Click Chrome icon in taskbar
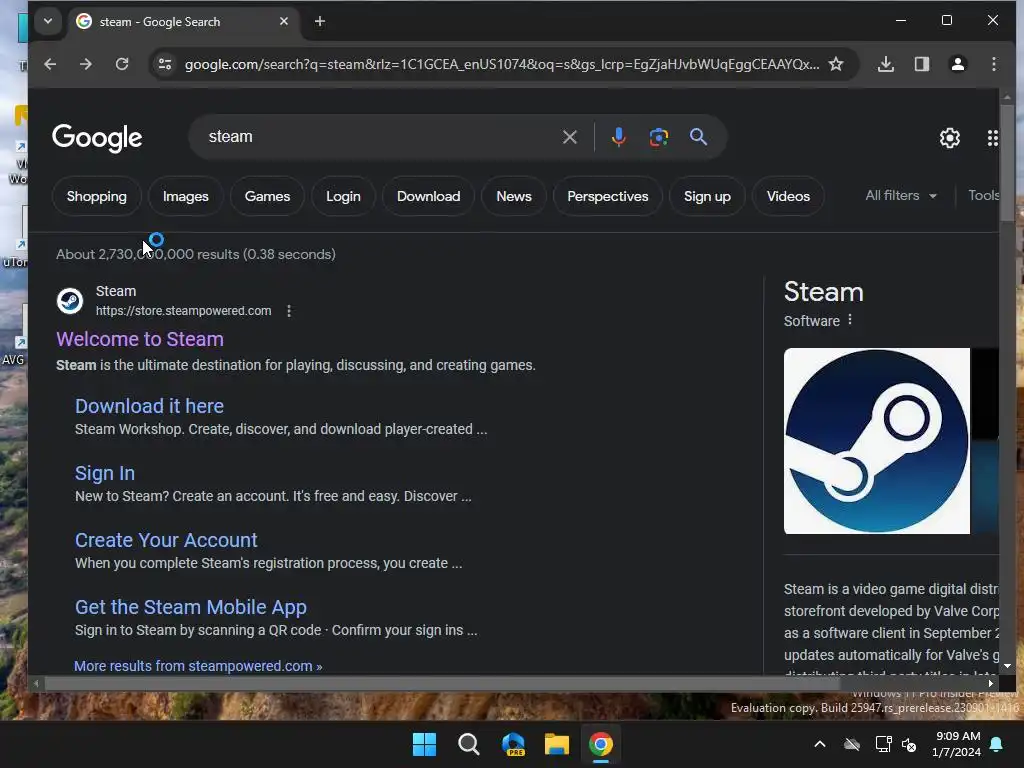This screenshot has width=1024, height=768. click(601, 744)
